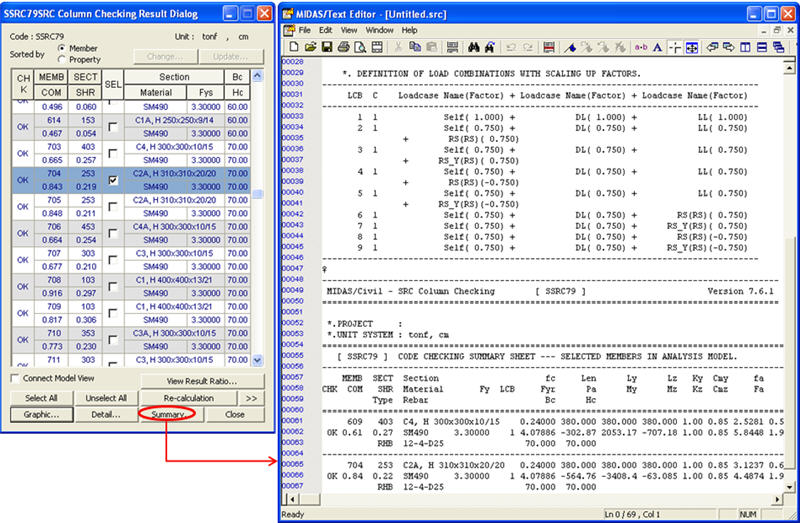Screen dimensions: 800x523
Task: Open the Window menu
Action: [379, 30]
